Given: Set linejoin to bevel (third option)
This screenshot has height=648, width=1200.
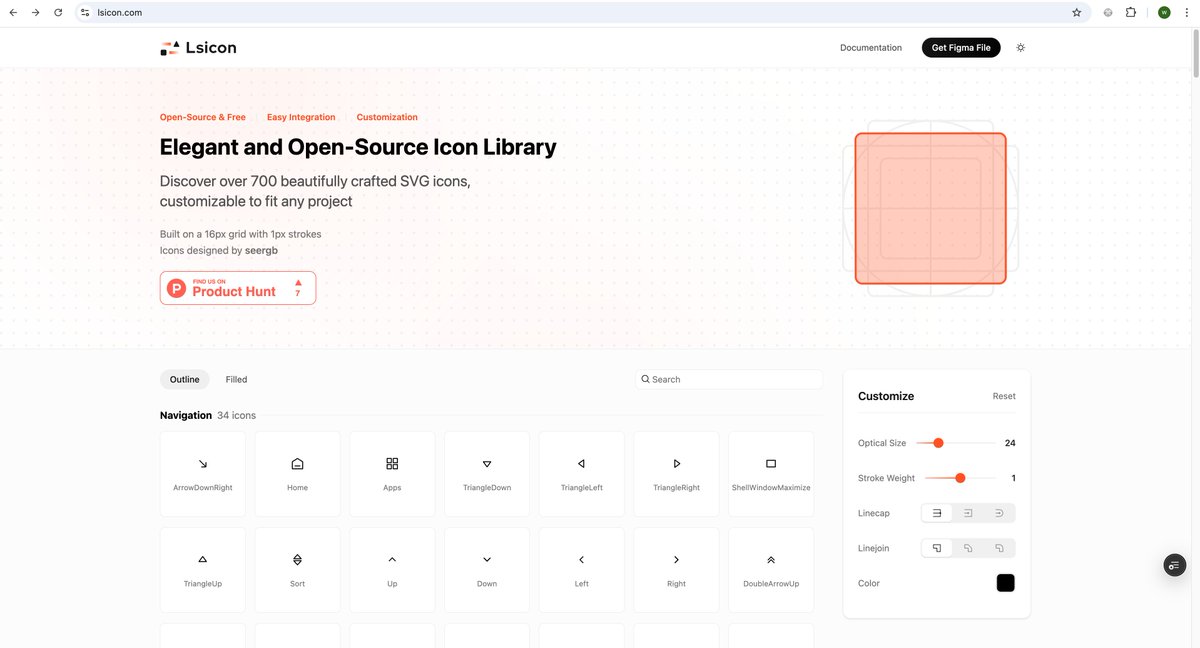Looking at the screenshot, I should (x=999, y=548).
